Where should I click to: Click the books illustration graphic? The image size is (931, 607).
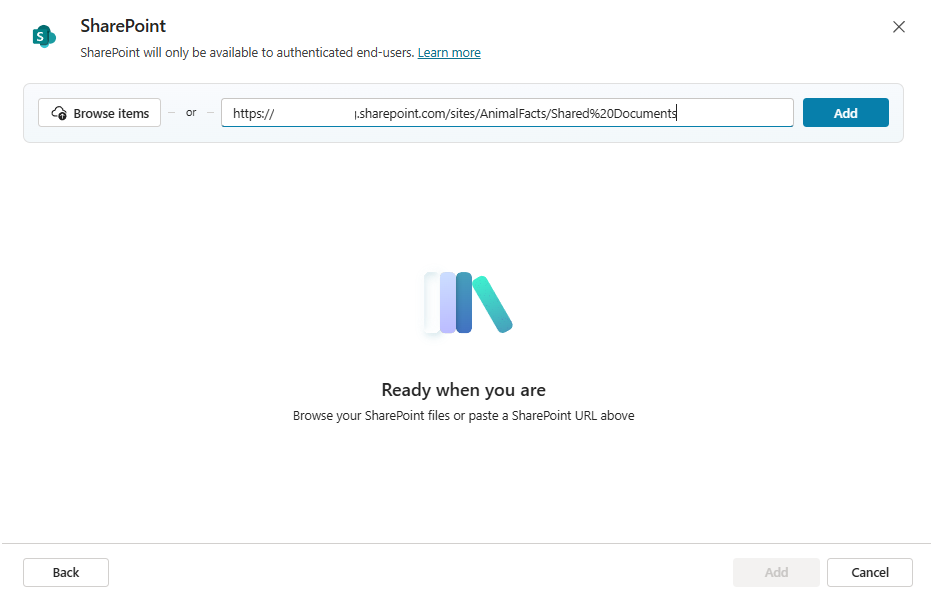468,303
